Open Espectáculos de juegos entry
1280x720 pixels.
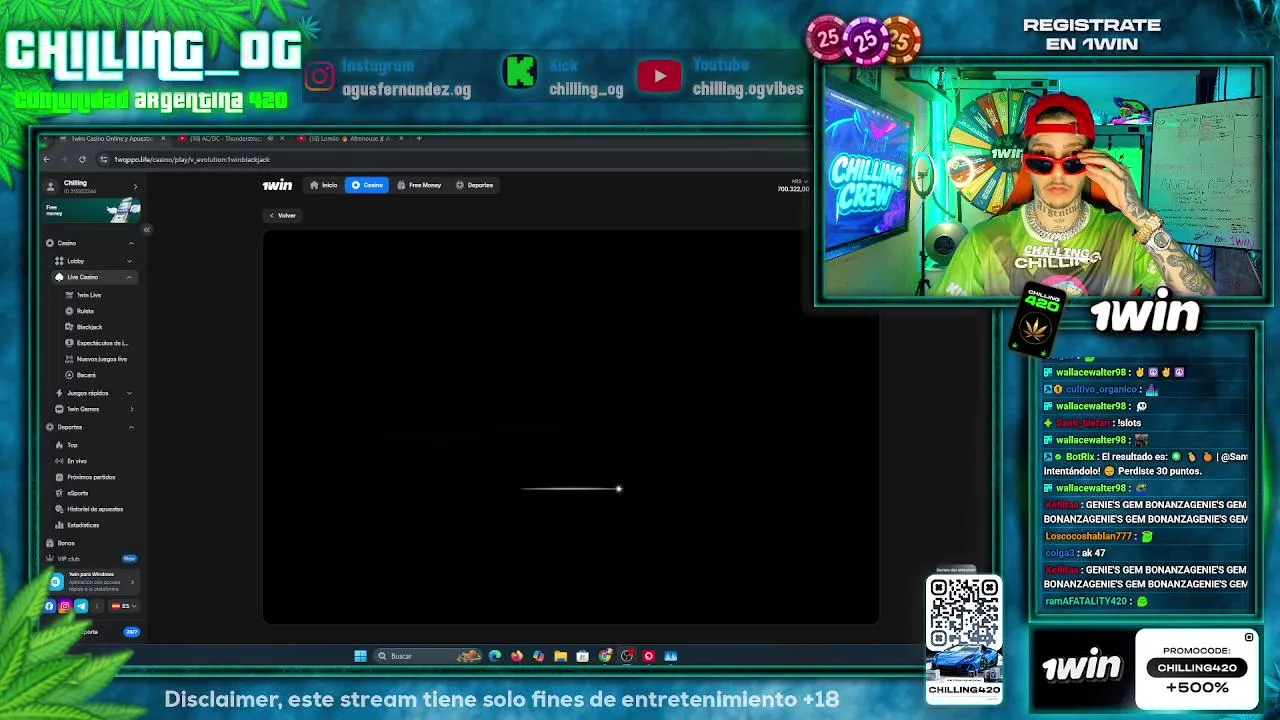[x=96, y=343]
